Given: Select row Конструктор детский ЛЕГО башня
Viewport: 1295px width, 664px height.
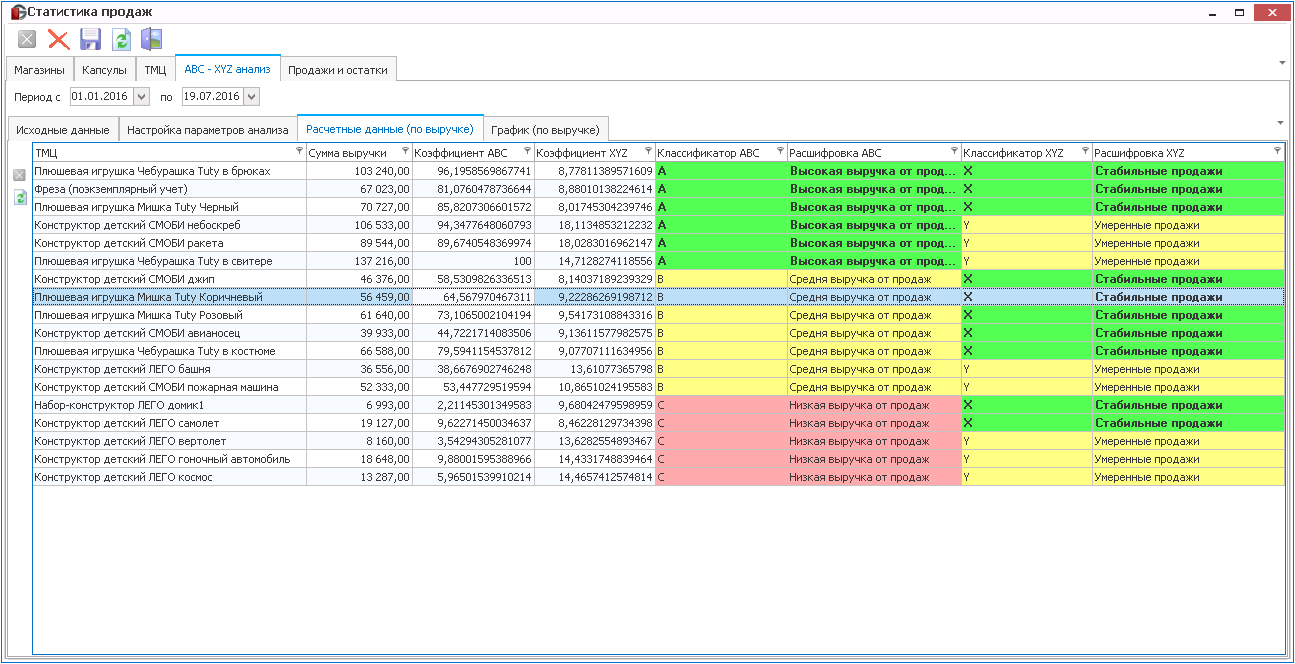Looking at the screenshot, I should click(658, 369).
